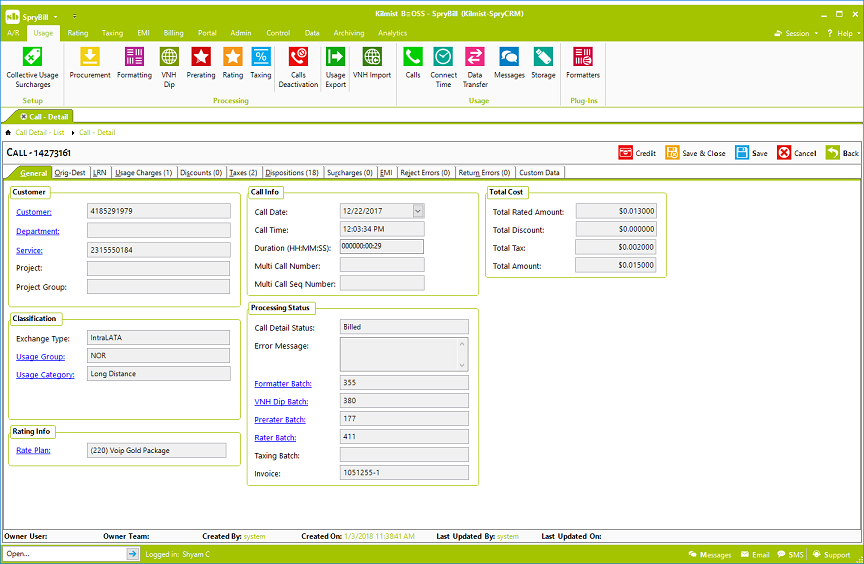864x564 pixels.
Task: Open SMS in the status bar
Action: click(790, 555)
